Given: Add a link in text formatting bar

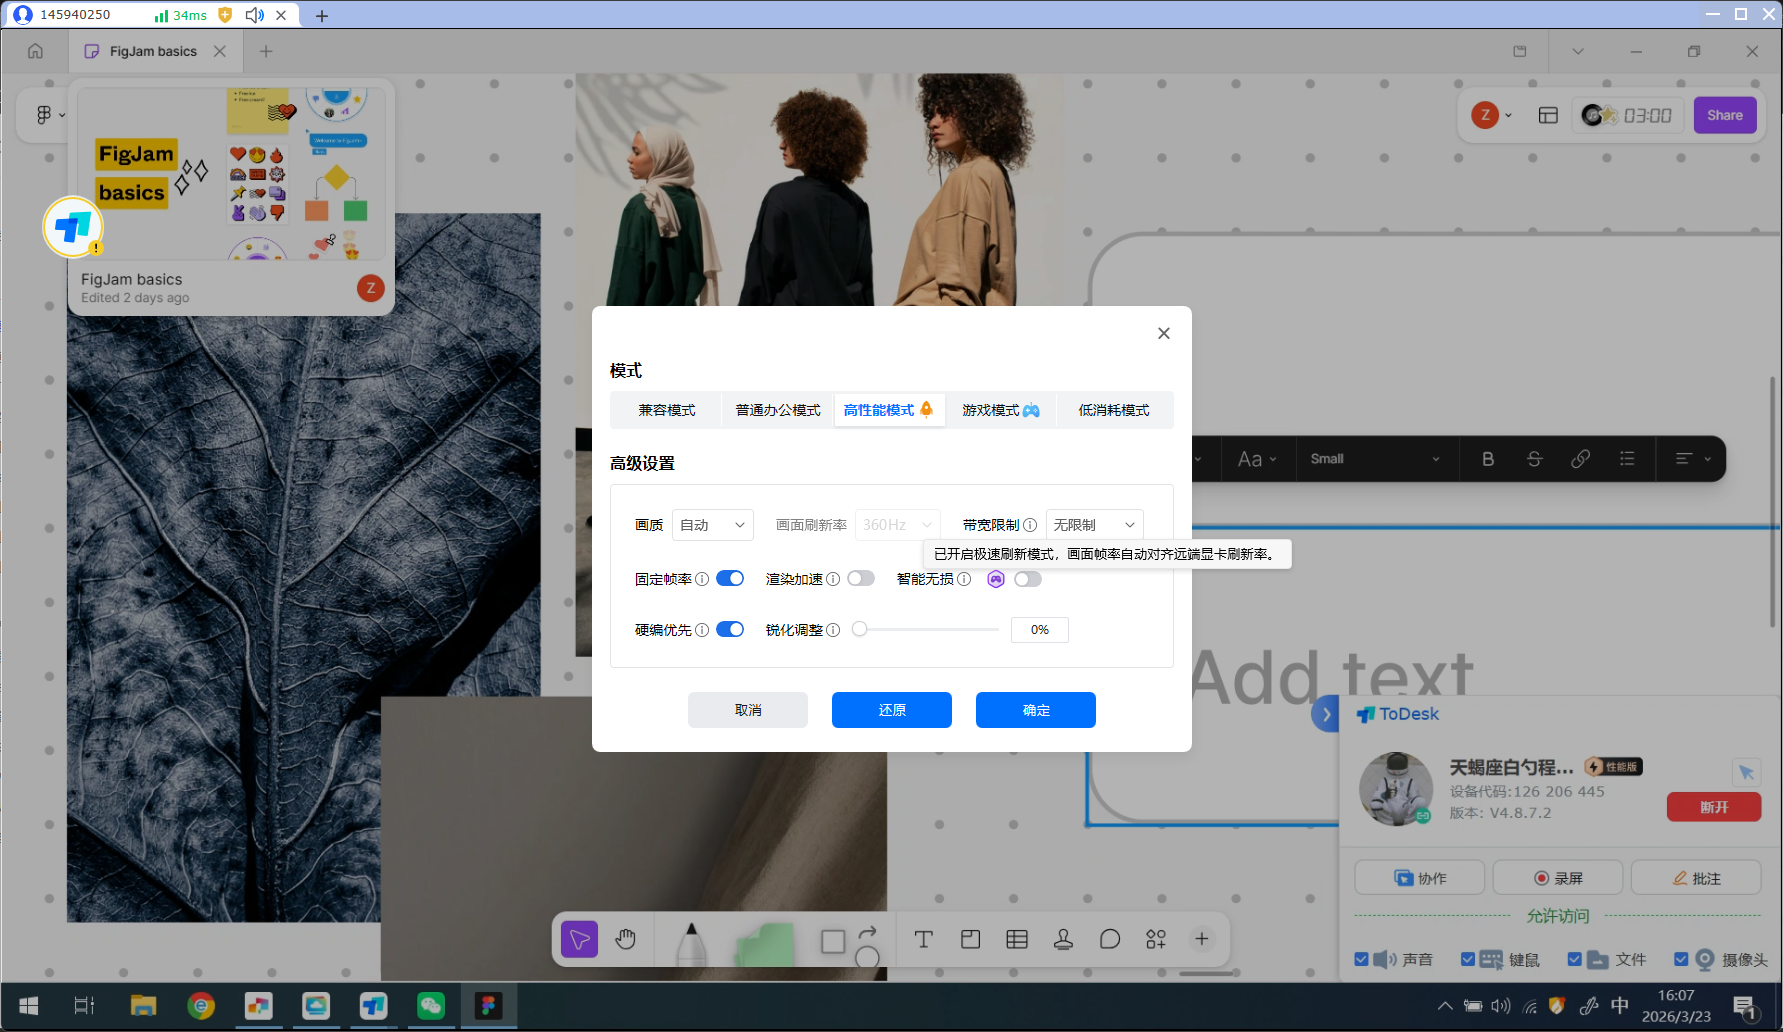Looking at the screenshot, I should [1581, 459].
